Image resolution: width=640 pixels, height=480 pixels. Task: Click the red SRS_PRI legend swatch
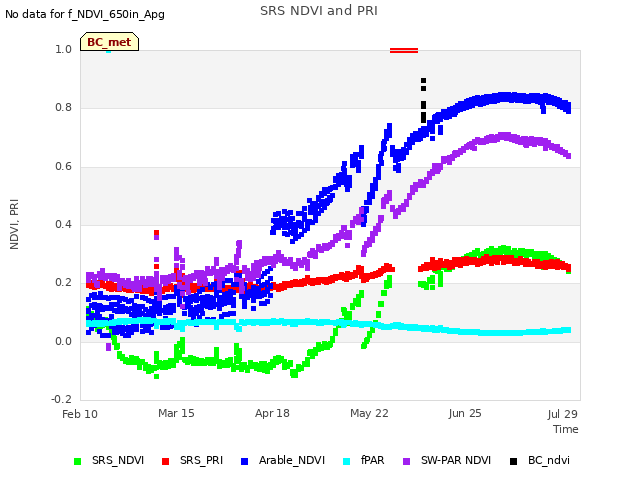tap(165, 461)
